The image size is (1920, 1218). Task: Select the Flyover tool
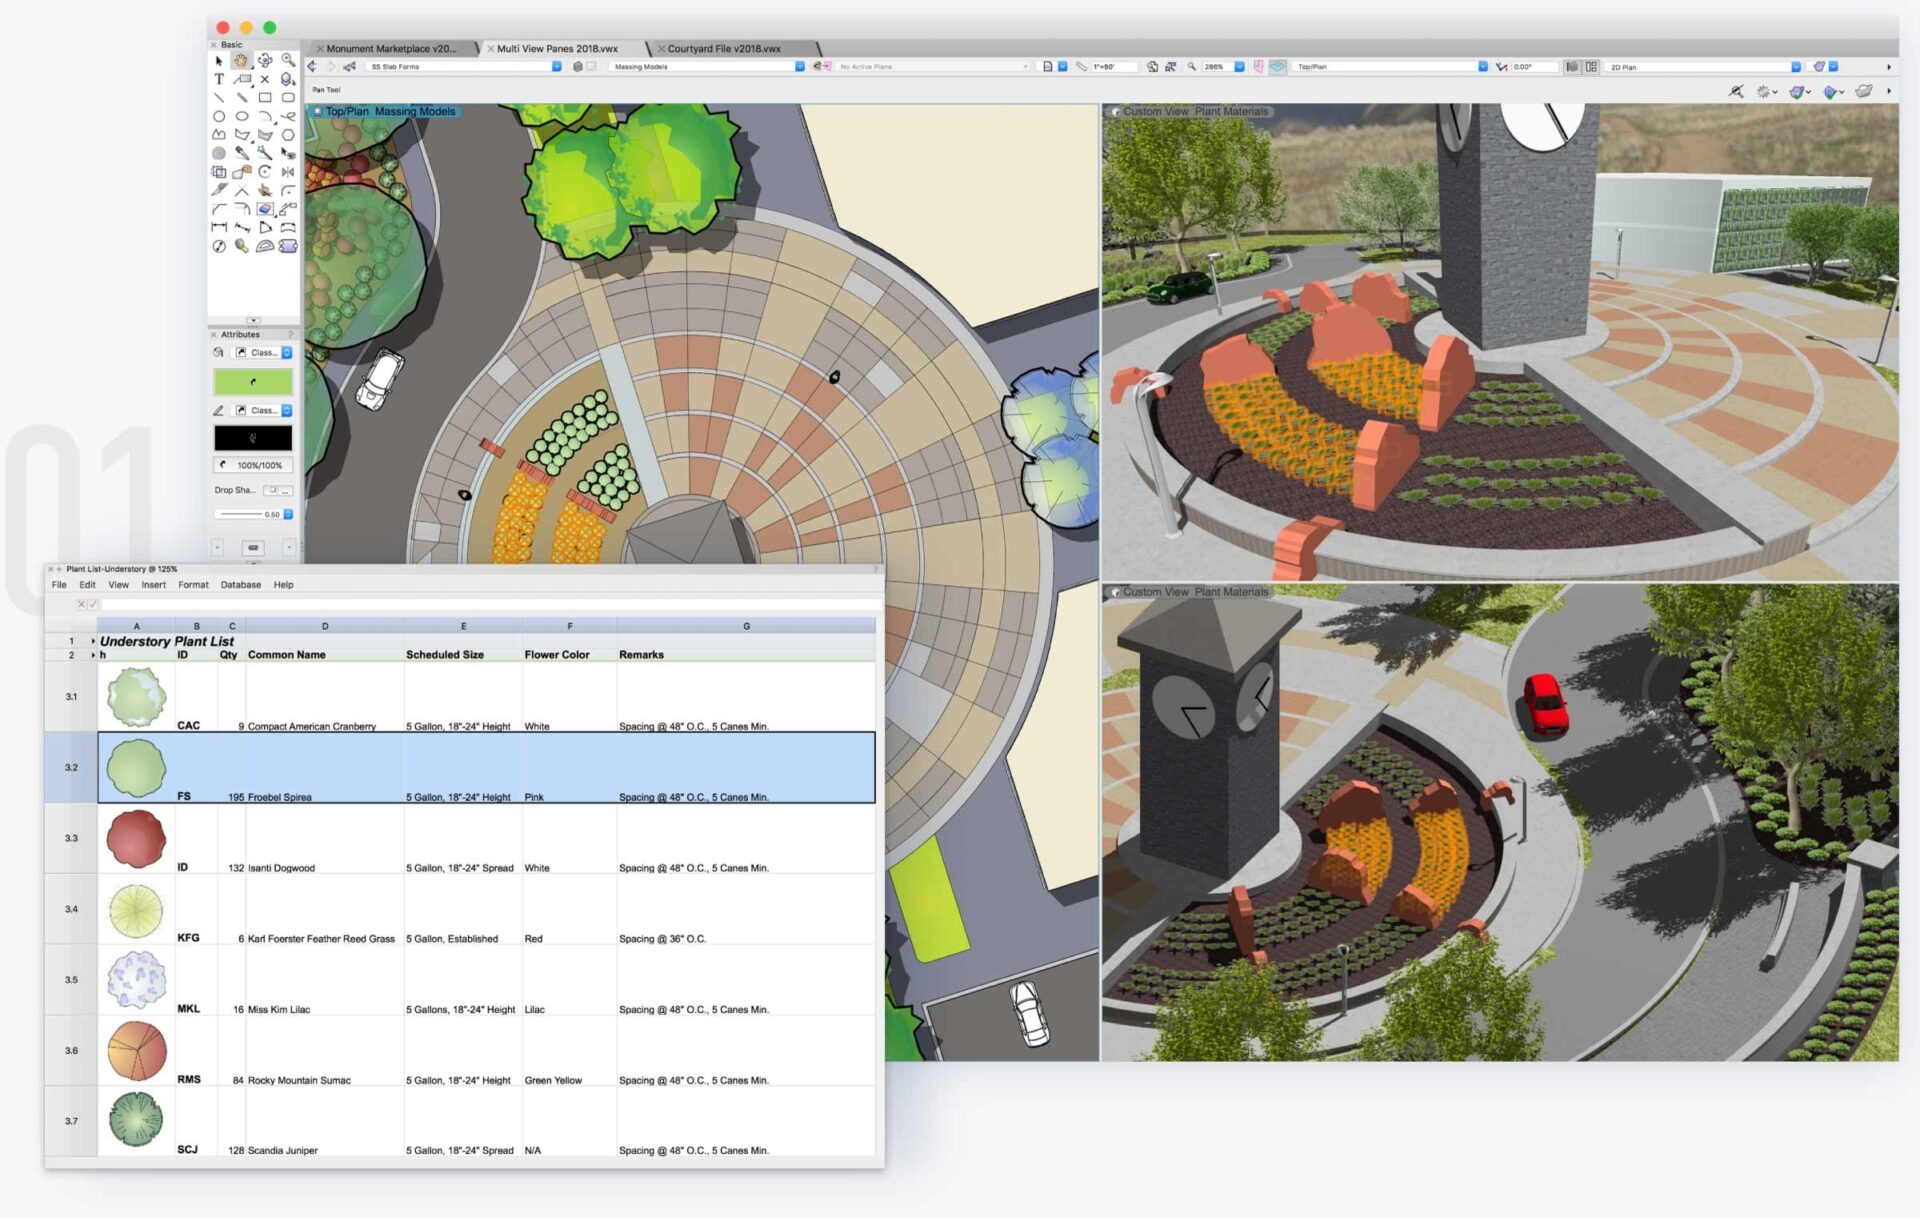pos(265,61)
